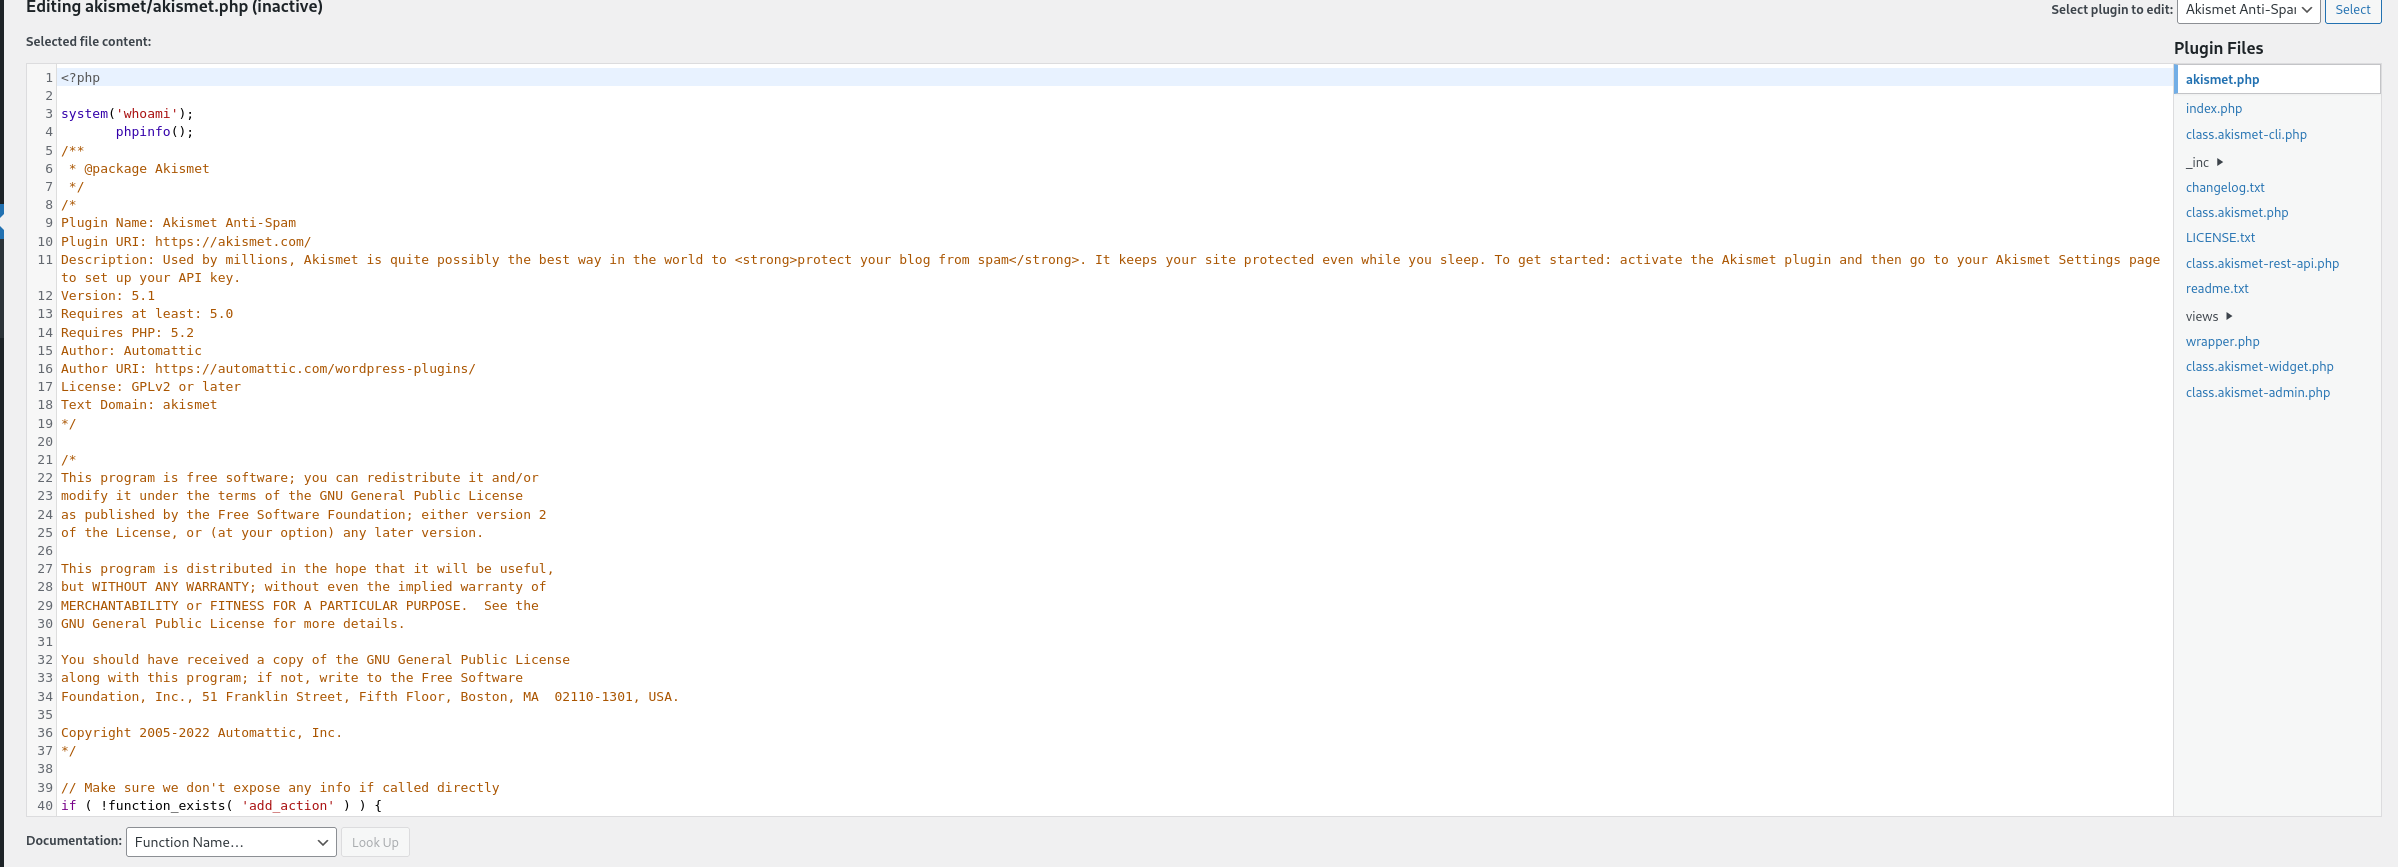
Task: Open class.akismet-admin.php file
Action: pyautogui.click(x=2258, y=393)
